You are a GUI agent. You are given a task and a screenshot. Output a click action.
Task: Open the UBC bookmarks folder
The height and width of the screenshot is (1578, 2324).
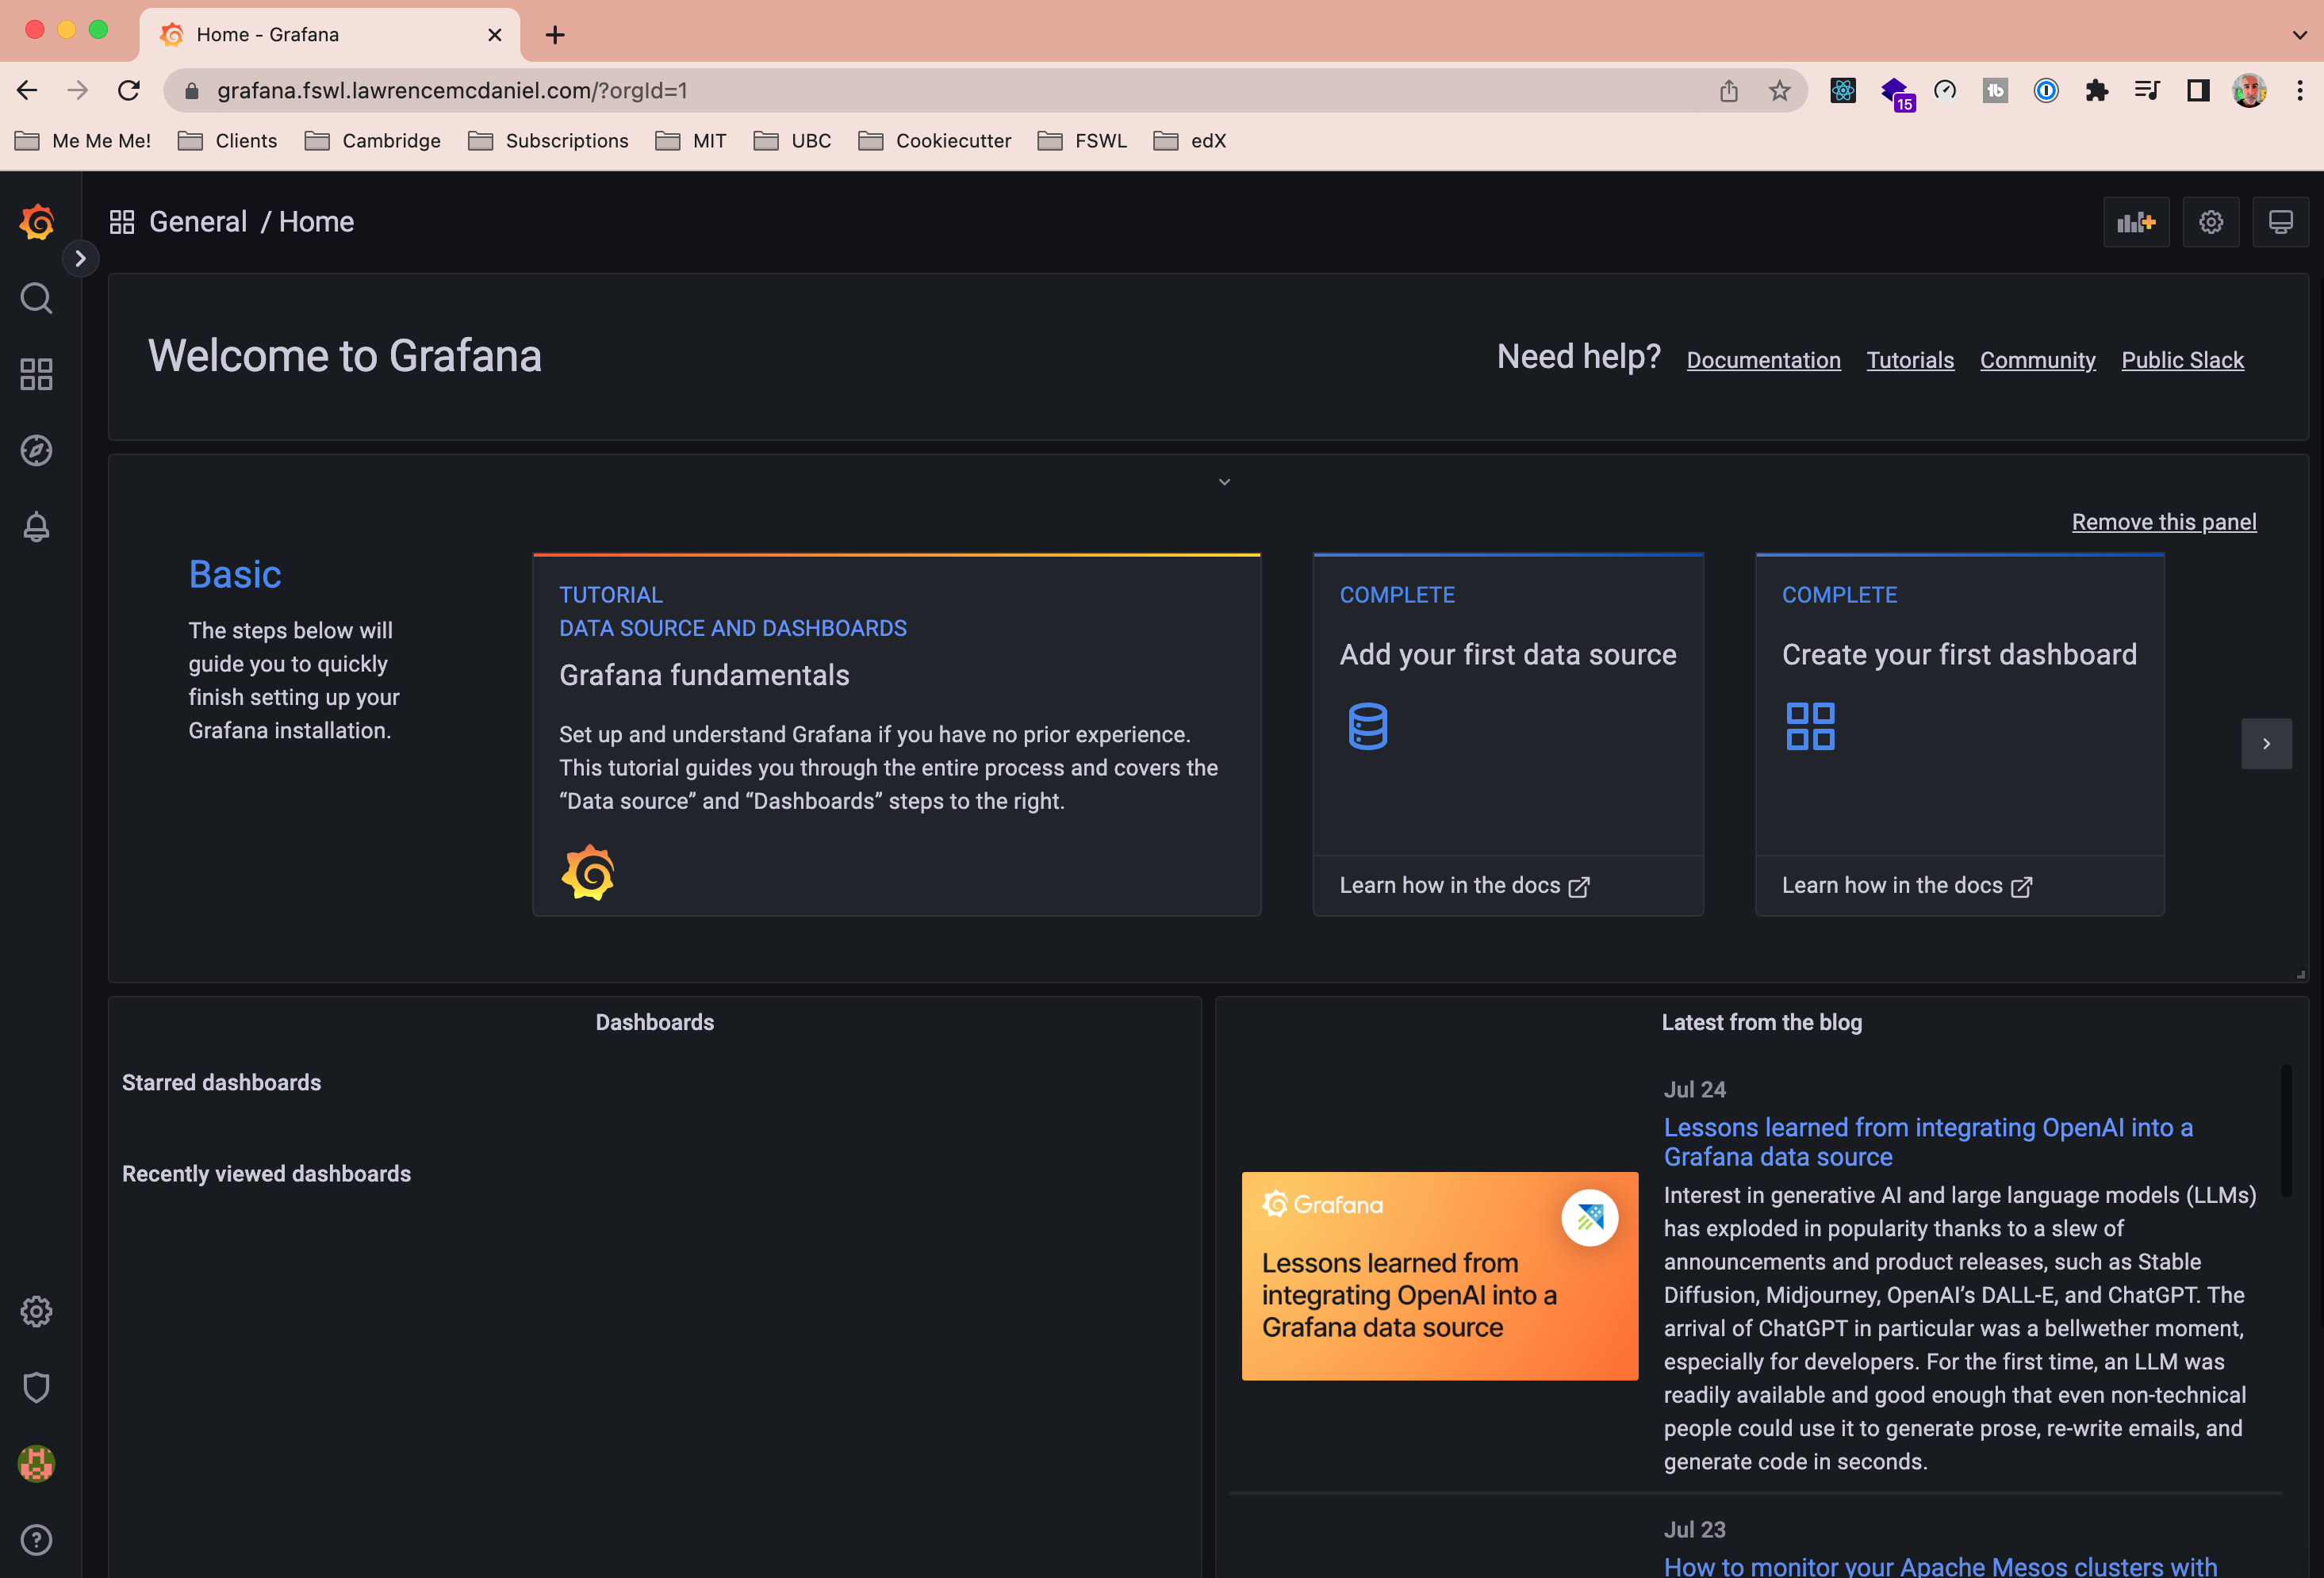pyautogui.click(x=793, y=141)
